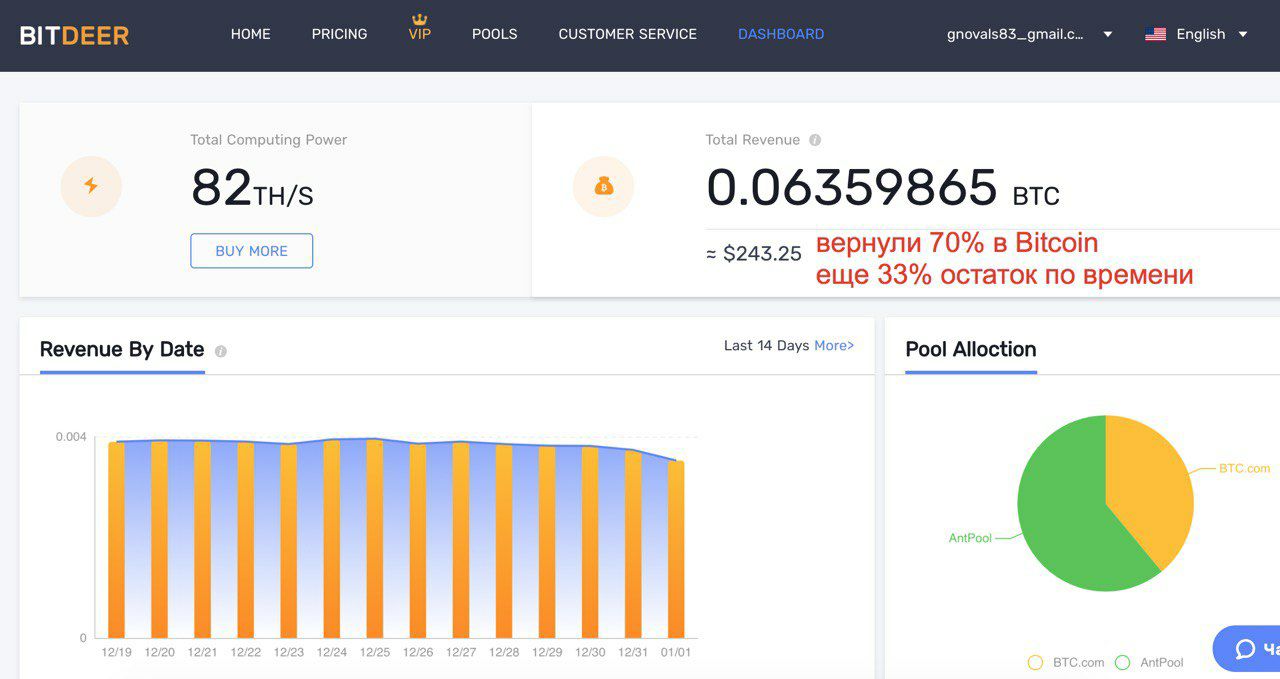Click the account dropdown arrow
The width and height of the screenshot is (1280, 679).
pos(1107,34)
